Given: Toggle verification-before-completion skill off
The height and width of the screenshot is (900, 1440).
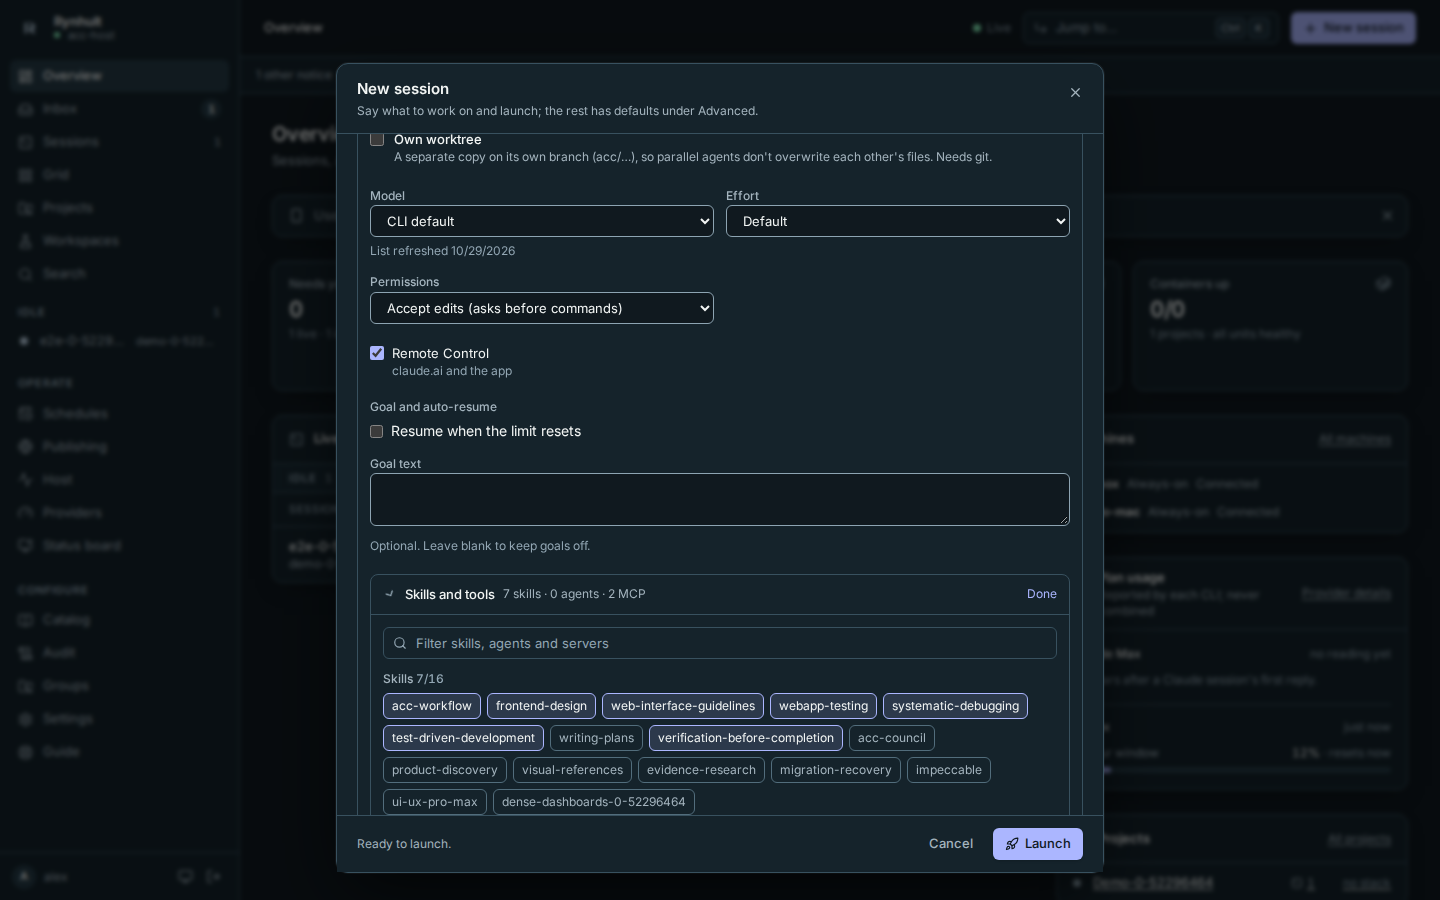Looking at the screenshot, I should tap(746, 738).
